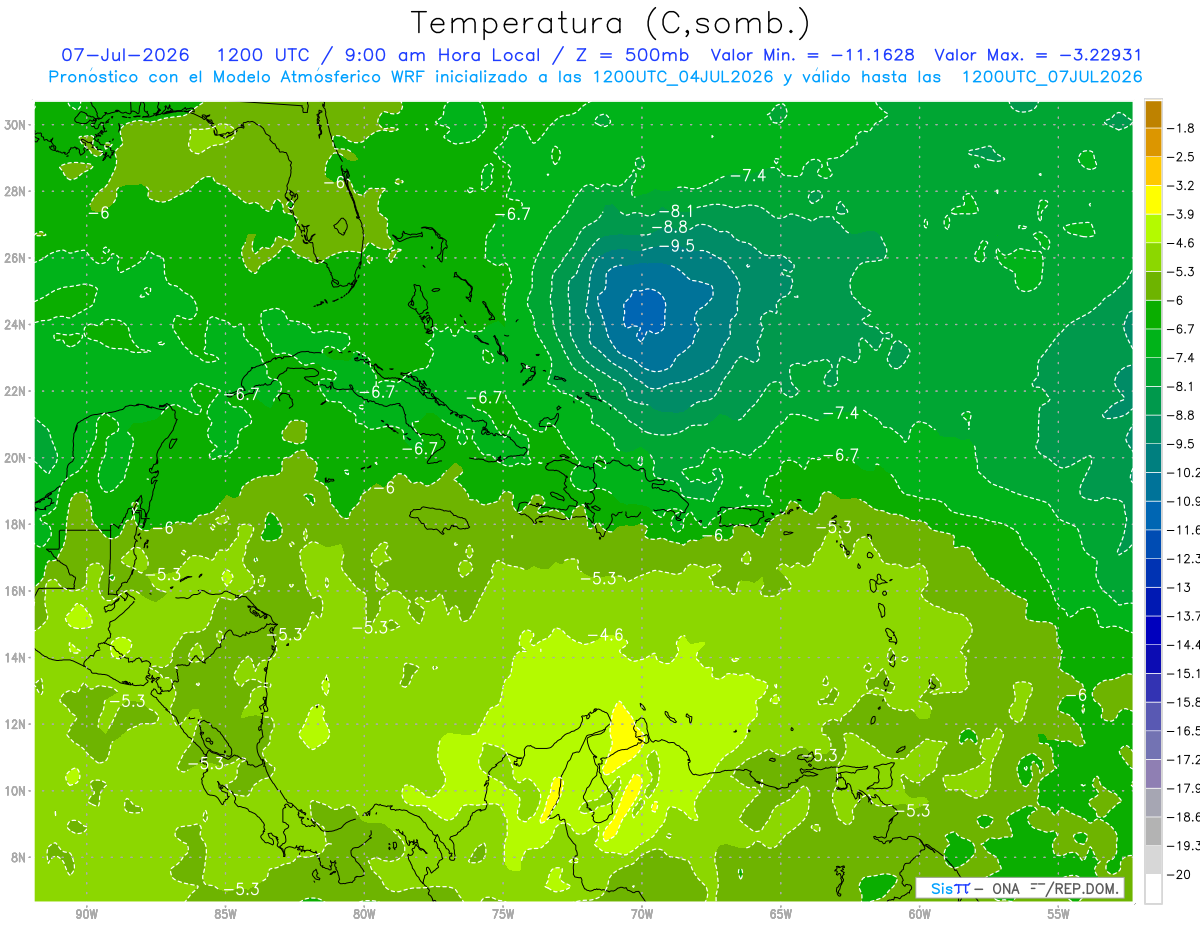Viewport: 1200px width, 927px height.
Task: Click "Valor Max. = -3.22931" in the header
Action: click(x=1038, y=55)
